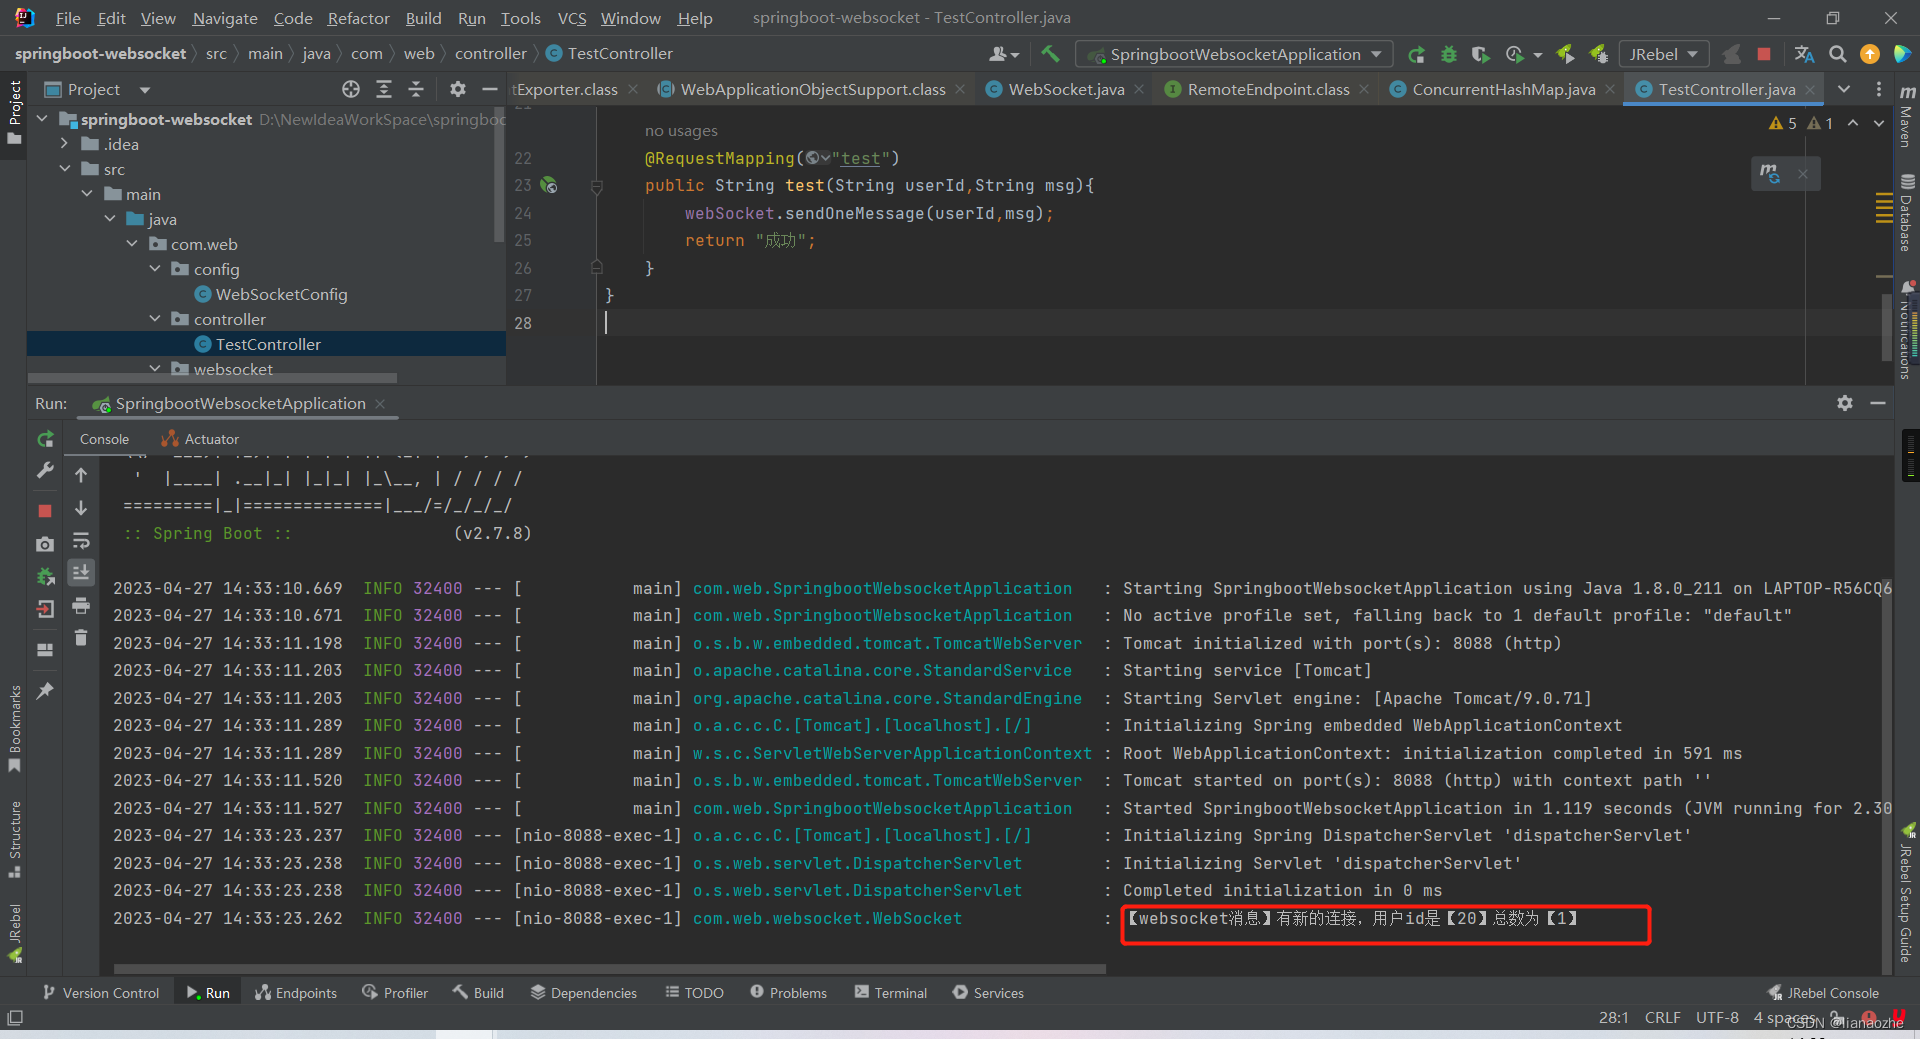
Task: Toggle Soft-Wrap in the console toolbar
Action: (81, 541)
